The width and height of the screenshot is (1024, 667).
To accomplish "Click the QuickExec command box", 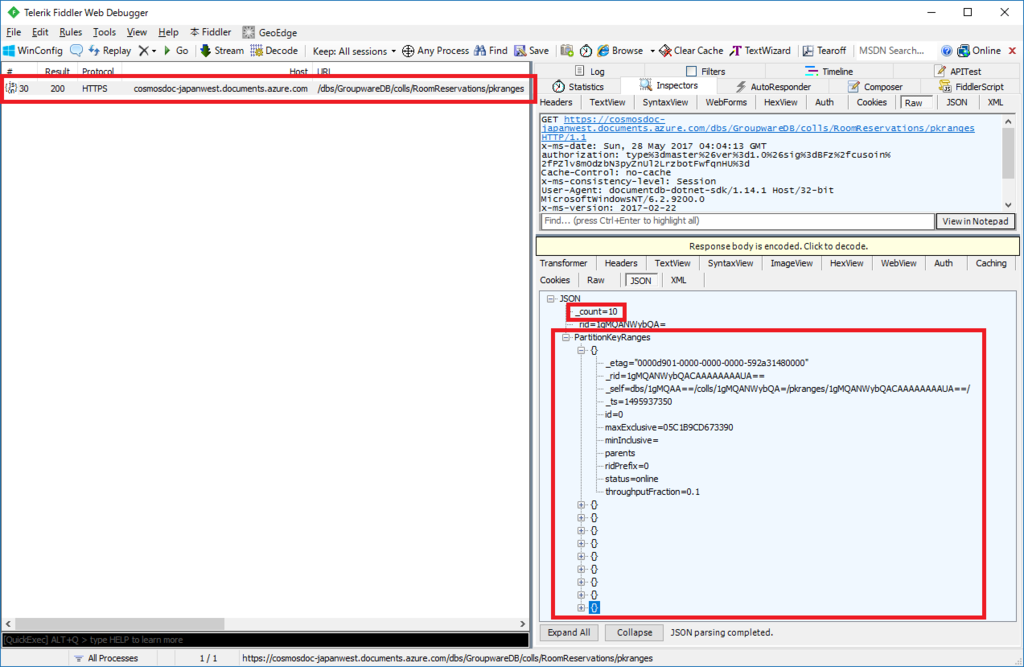I will pyautogui.click(x=265, y=640).
